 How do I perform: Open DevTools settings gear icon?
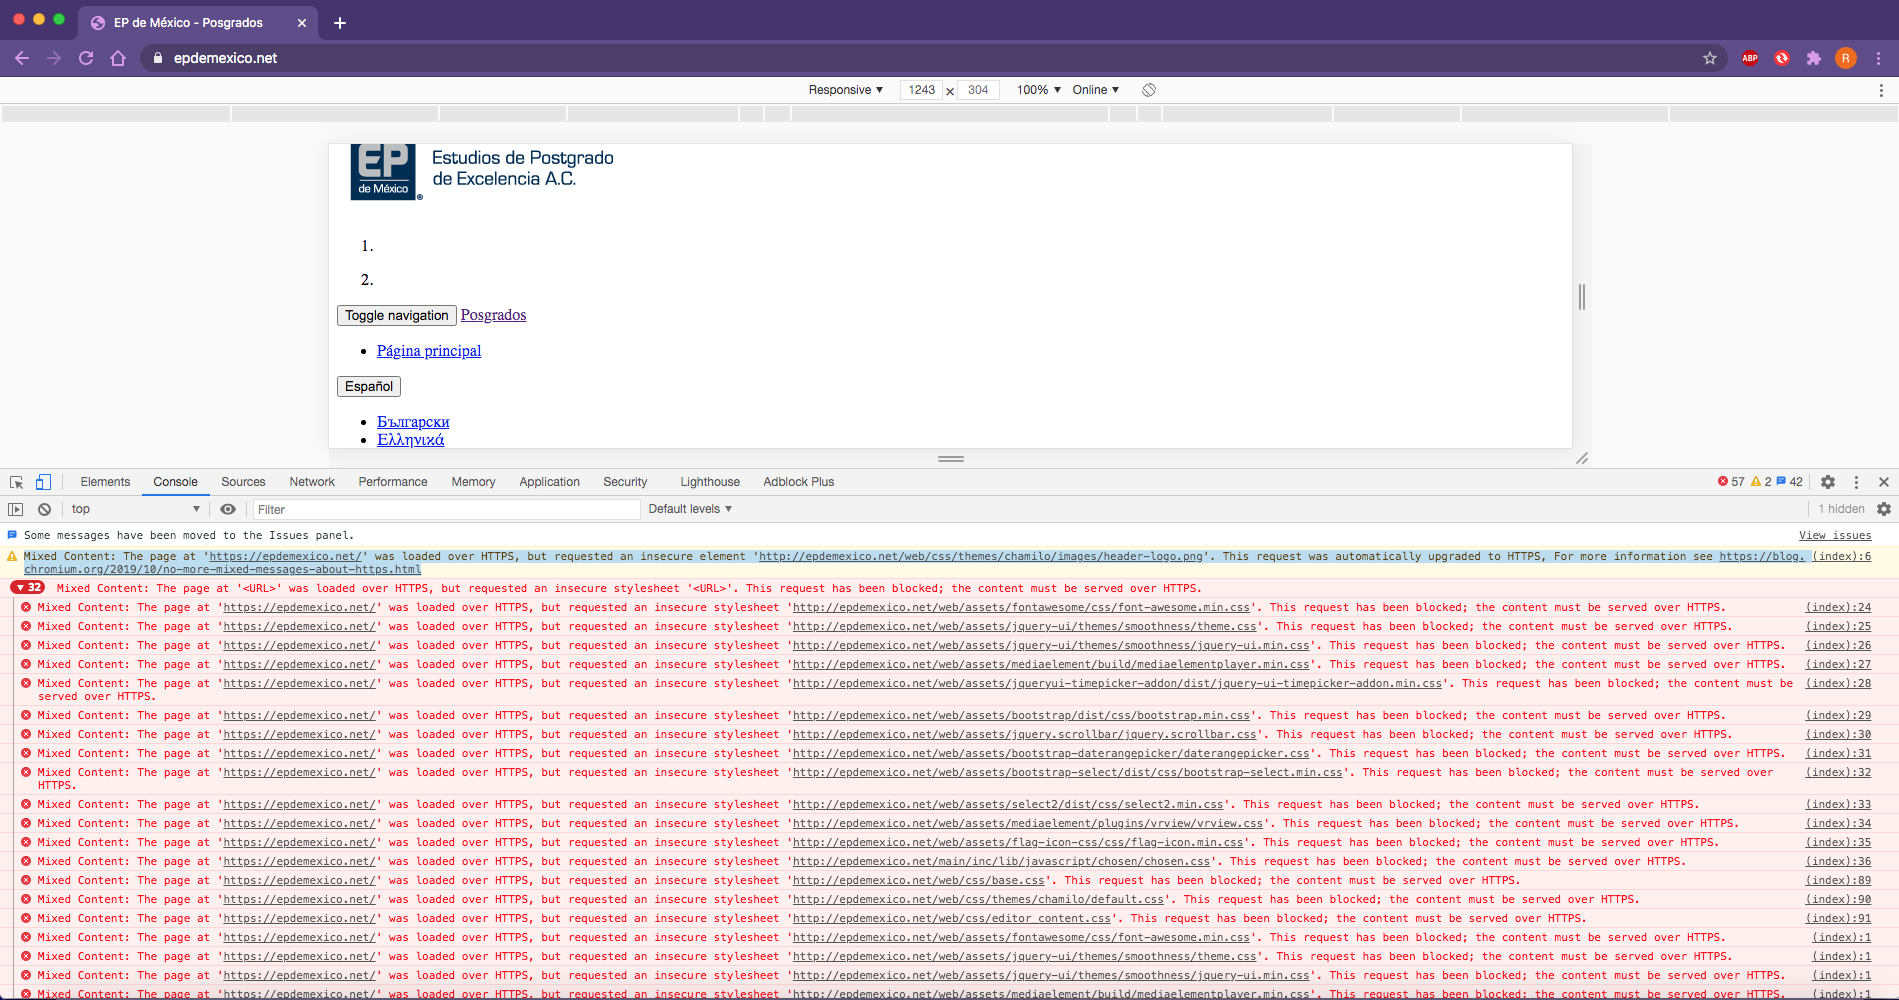click(1828, 481)
